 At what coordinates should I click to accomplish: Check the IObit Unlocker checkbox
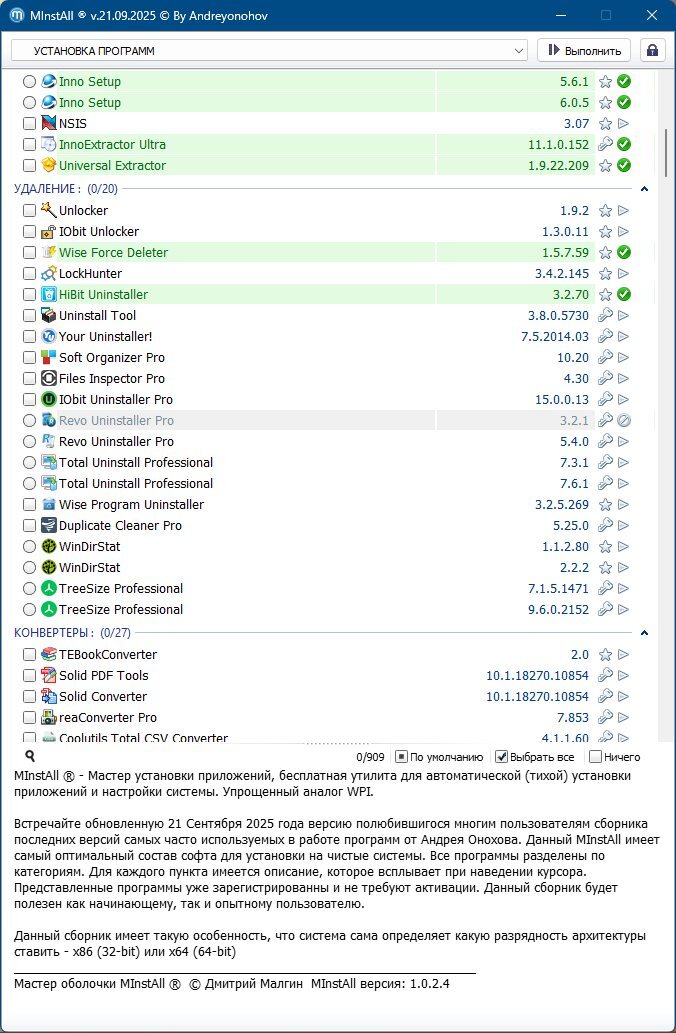click(x=30, y=232)
